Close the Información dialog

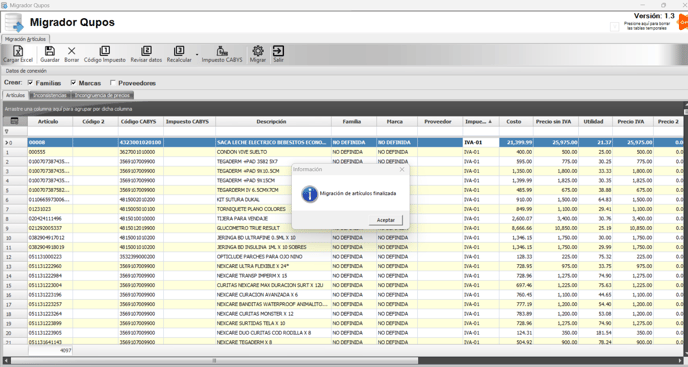pos(402,169)
